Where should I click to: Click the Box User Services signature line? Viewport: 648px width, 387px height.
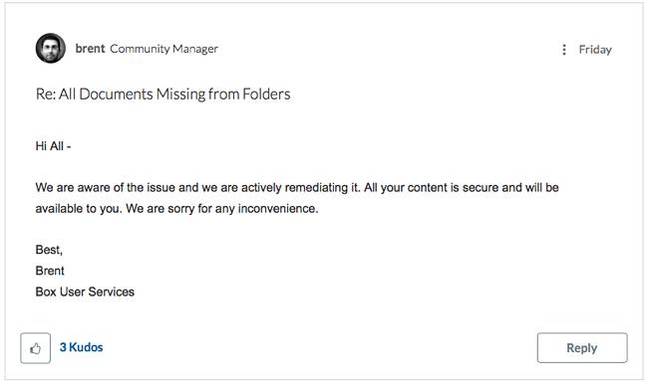point(85,291)
